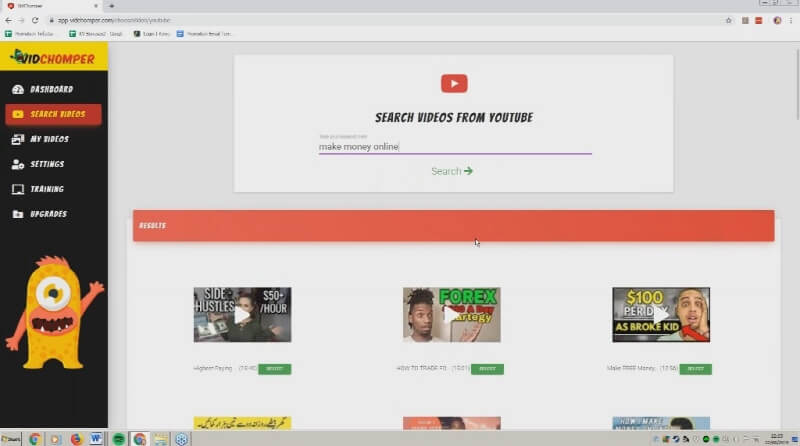Open the red browser extension icon

pos(759,20)
